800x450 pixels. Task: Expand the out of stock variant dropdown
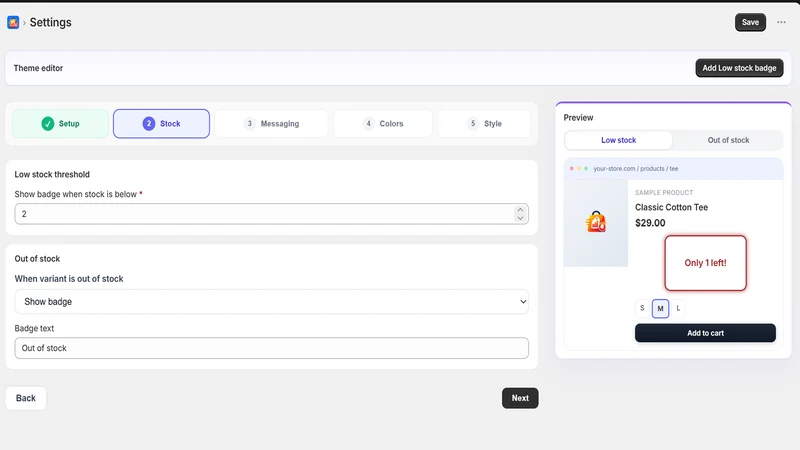[271, 302]
